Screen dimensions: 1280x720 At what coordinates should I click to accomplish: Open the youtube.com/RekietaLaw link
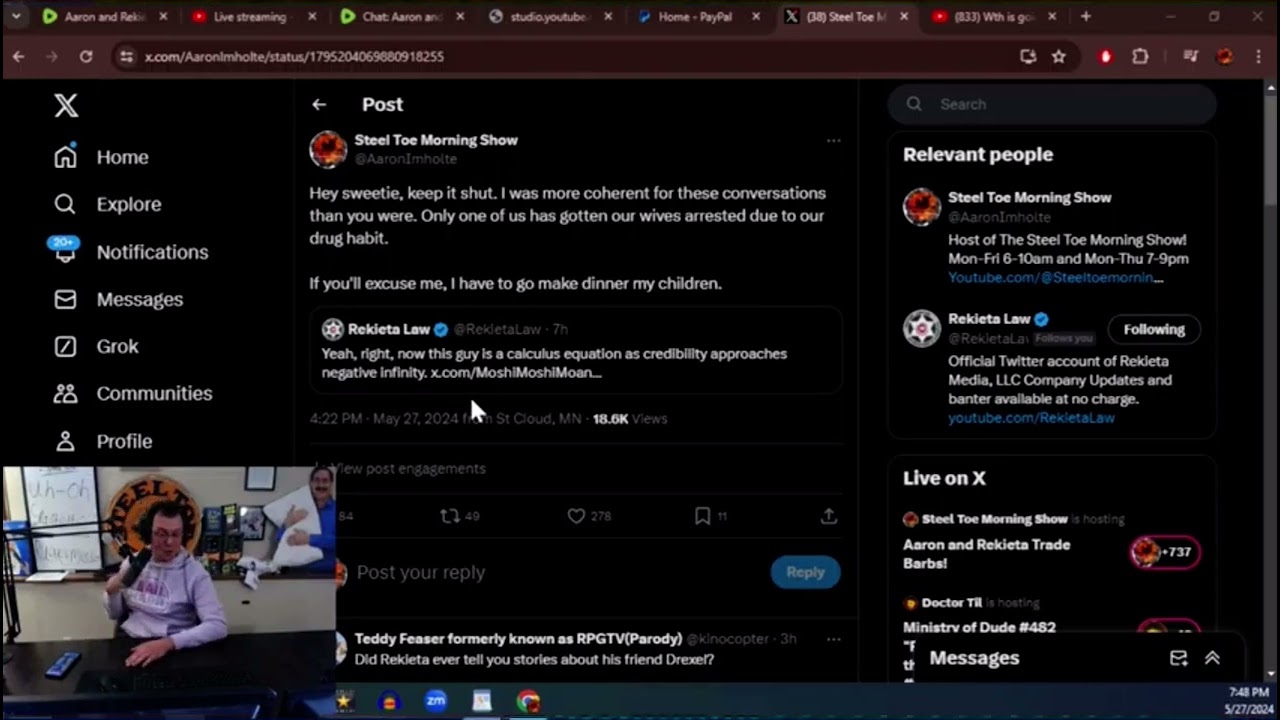coord(1031,418)
